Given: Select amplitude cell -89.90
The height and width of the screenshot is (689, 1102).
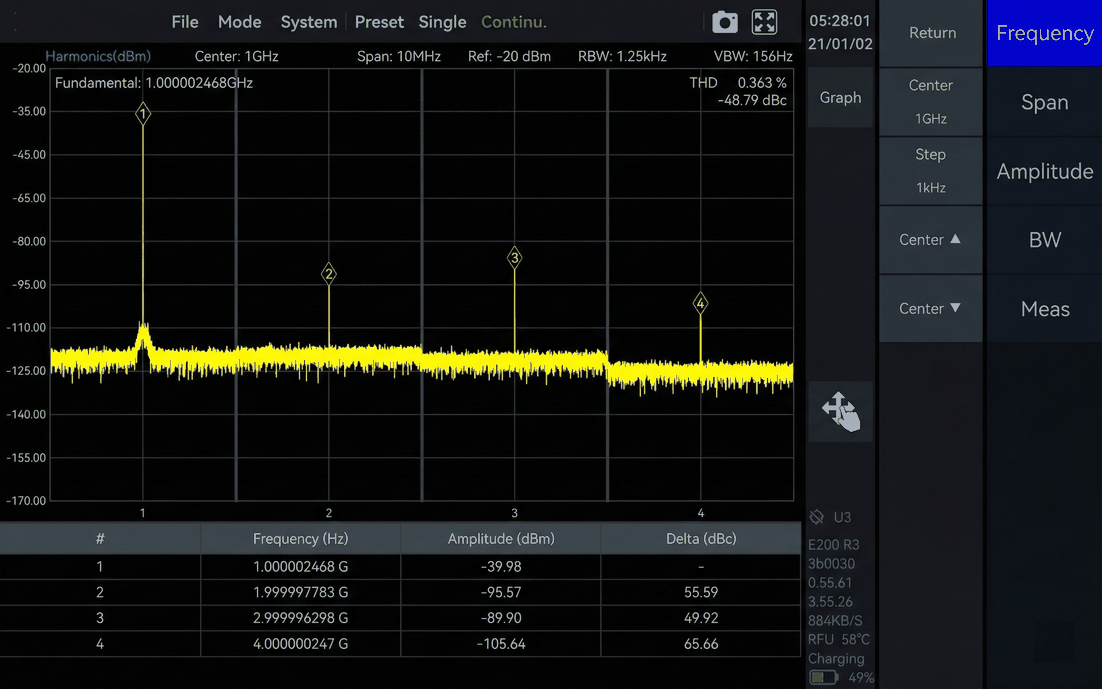Looking at the screenshot, I should click(501, 618).
